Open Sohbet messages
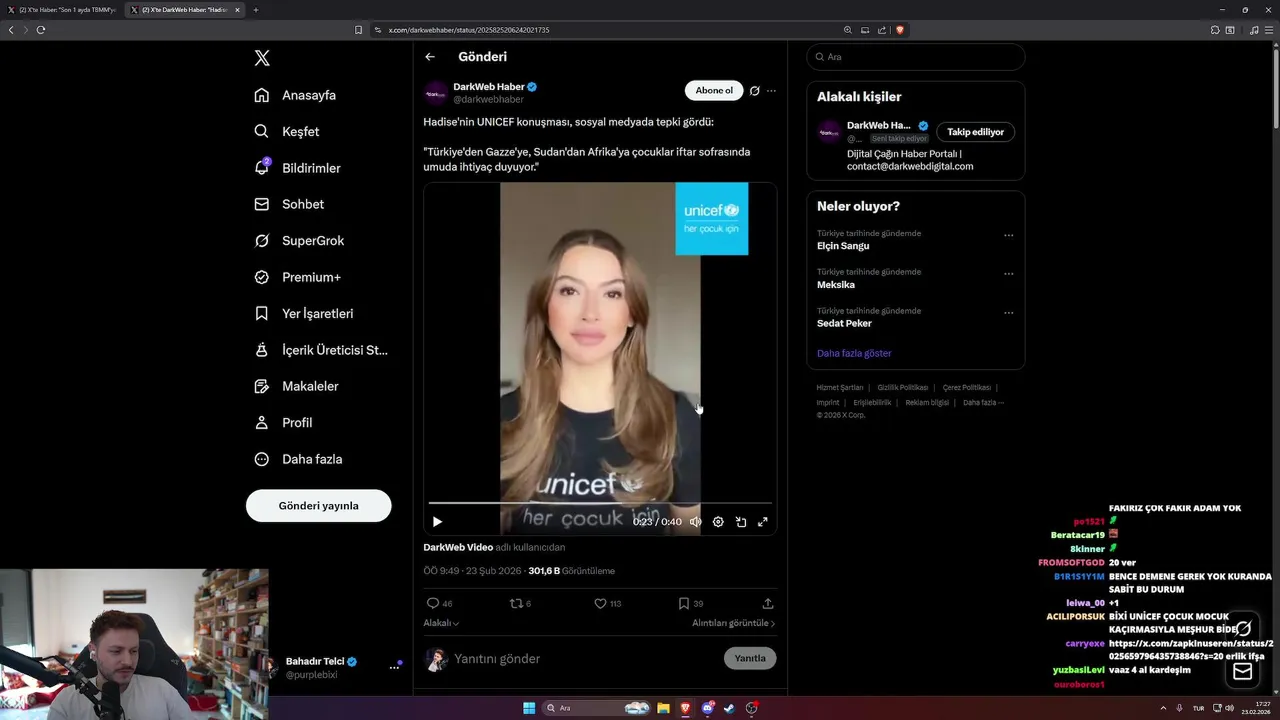 click(x=289, y=204)
